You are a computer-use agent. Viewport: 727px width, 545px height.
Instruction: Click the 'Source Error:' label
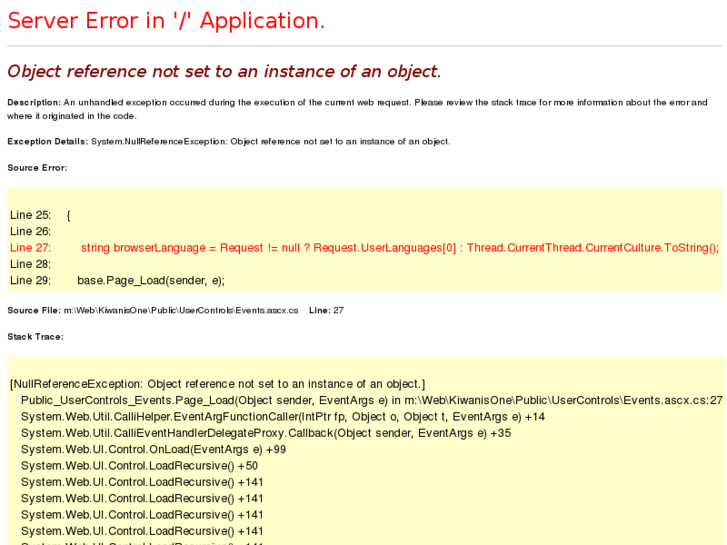point(37,168)
